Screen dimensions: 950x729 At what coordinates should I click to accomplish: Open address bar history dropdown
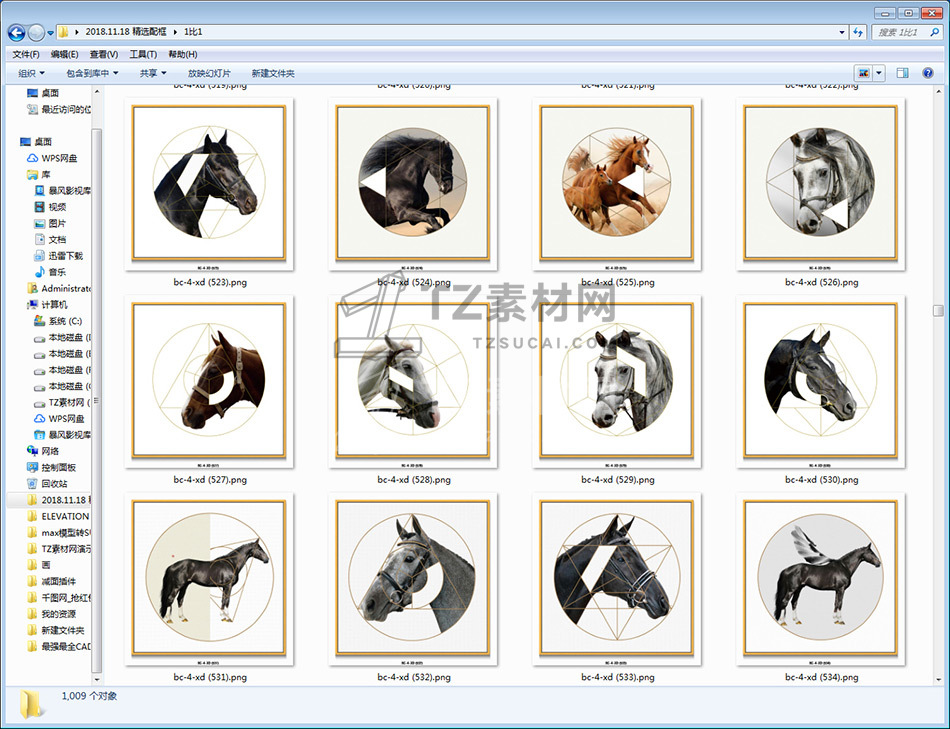842,32
